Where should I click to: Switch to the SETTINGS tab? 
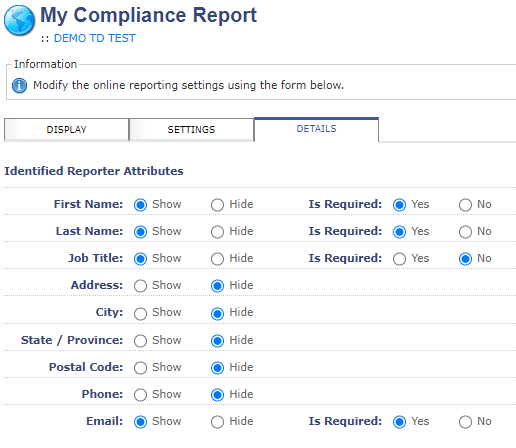click(191, 130)
